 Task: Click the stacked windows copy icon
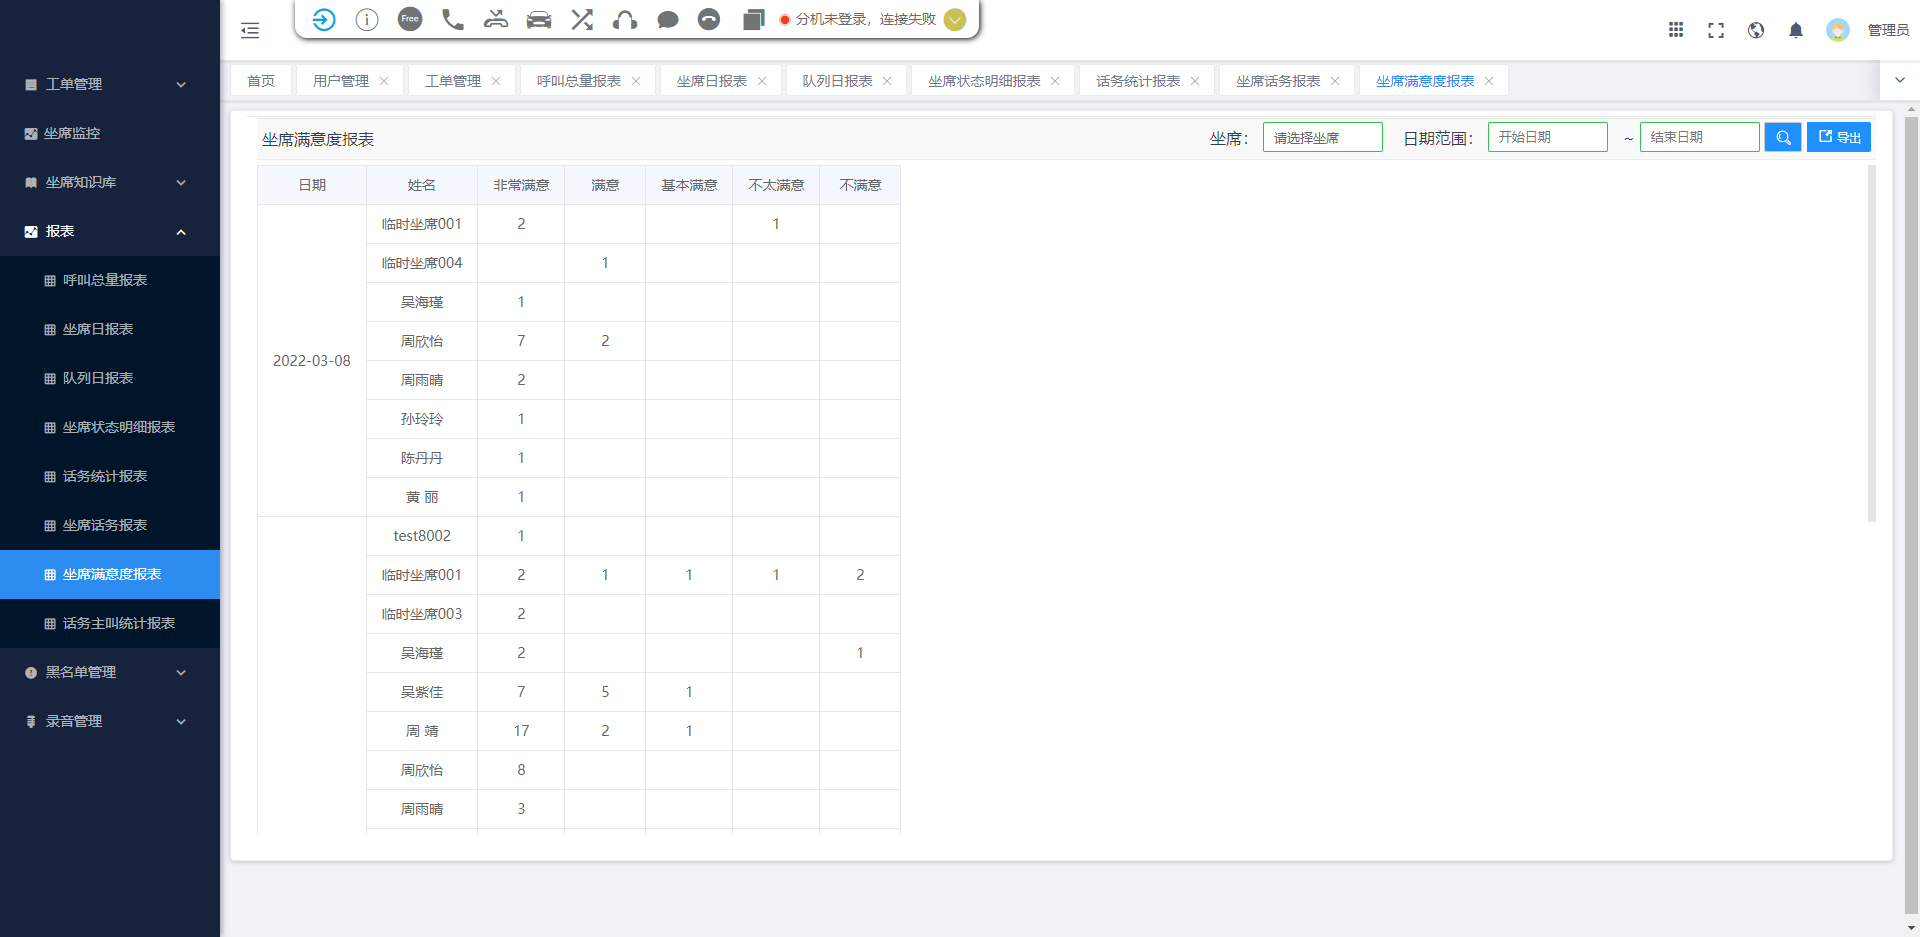coord(753,19)
